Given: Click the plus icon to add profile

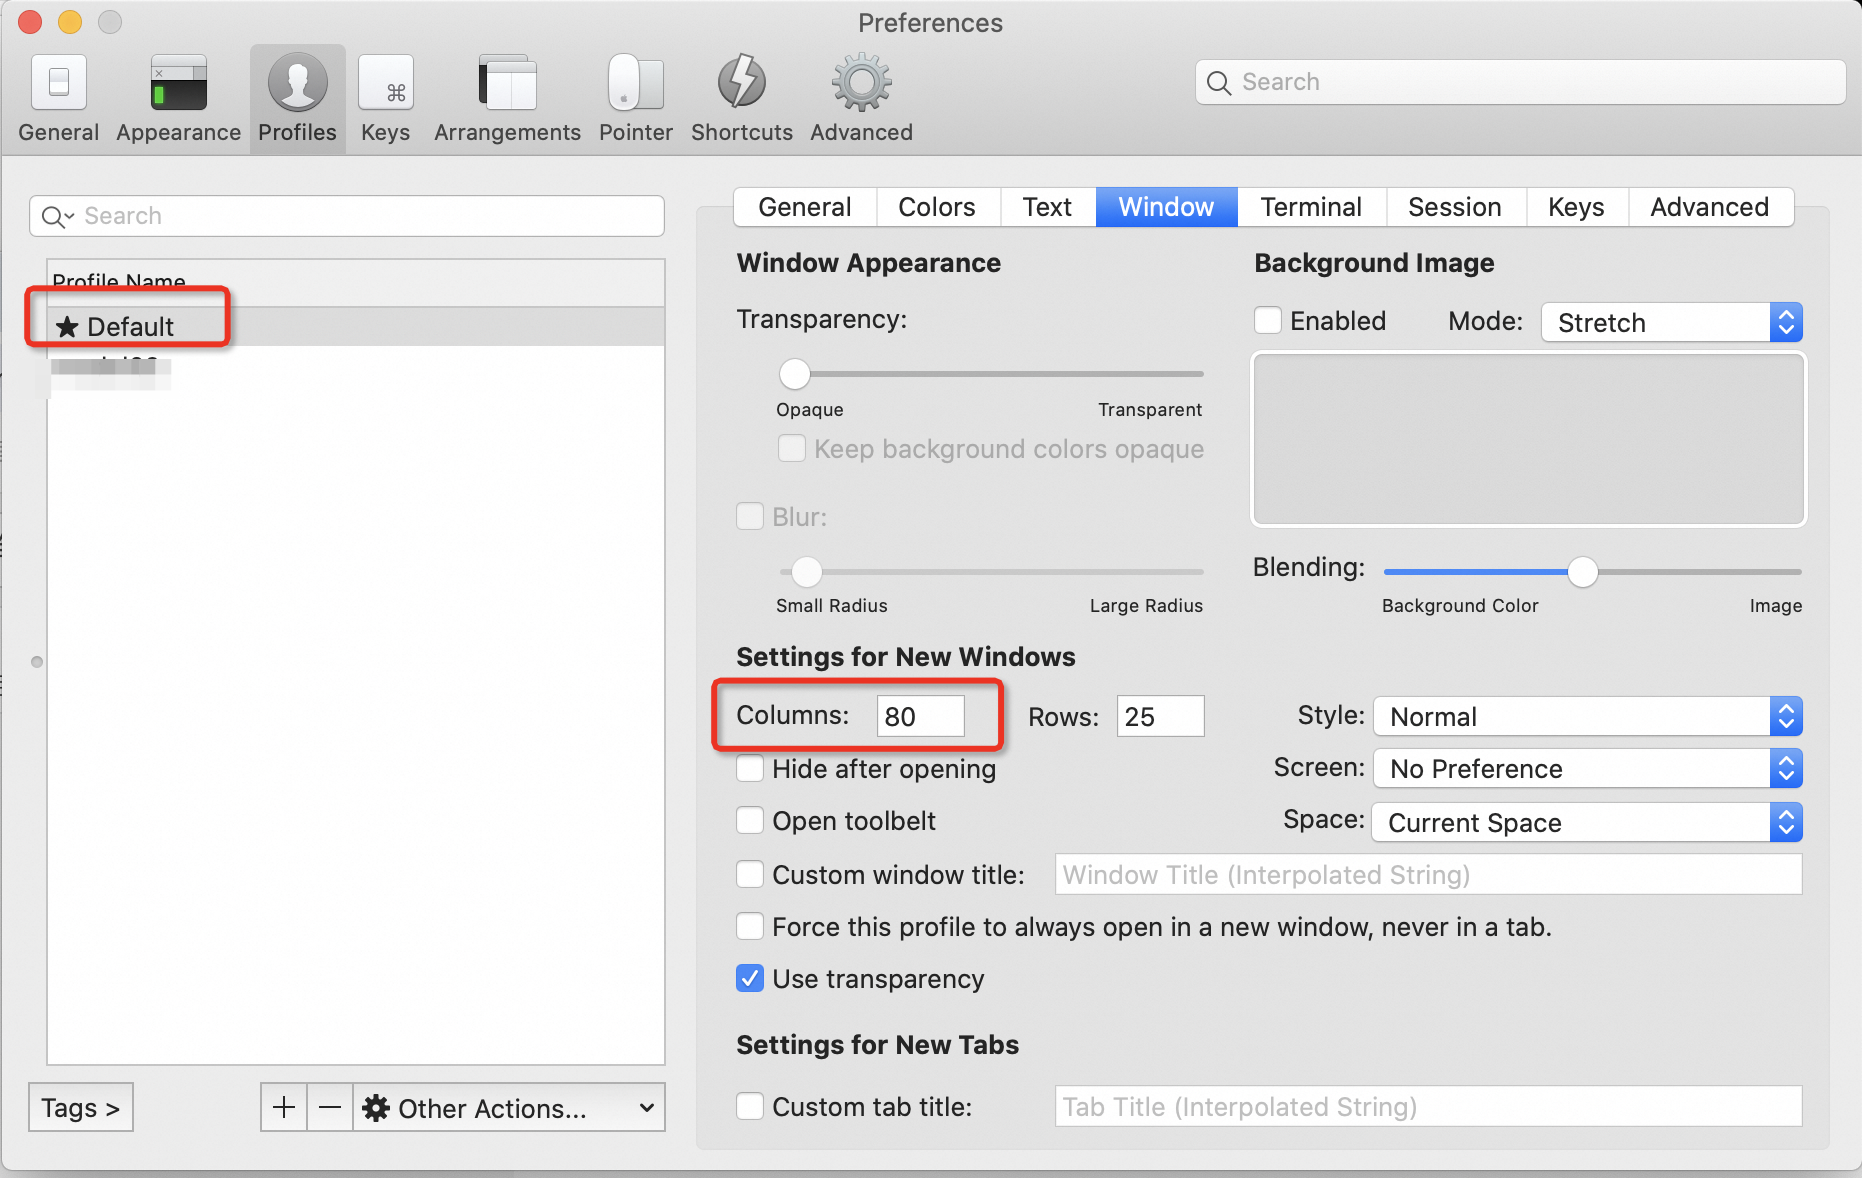Looking at the screenshot, I should tap(284, 1107).
